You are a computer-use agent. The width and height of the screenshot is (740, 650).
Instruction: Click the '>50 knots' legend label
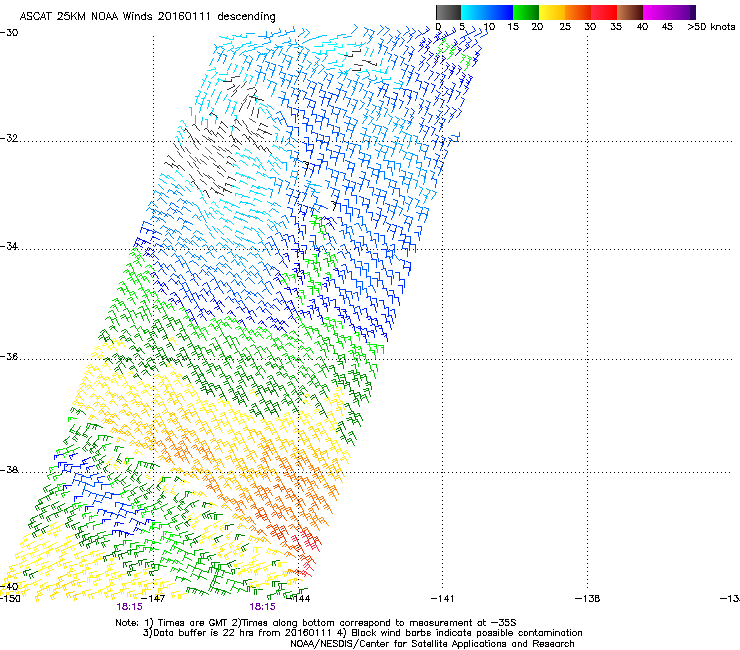(711, 26)
